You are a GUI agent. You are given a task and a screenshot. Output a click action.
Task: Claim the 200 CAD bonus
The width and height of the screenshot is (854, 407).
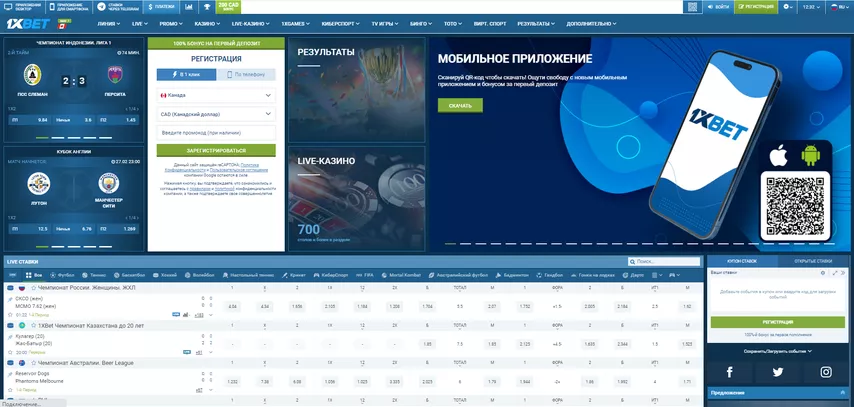coord(228,7)
